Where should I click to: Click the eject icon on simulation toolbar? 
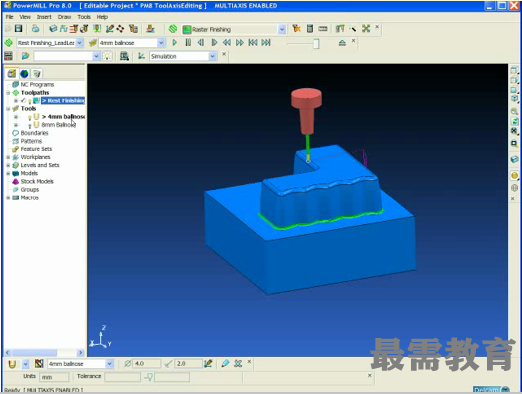click(x=342, y=43)
